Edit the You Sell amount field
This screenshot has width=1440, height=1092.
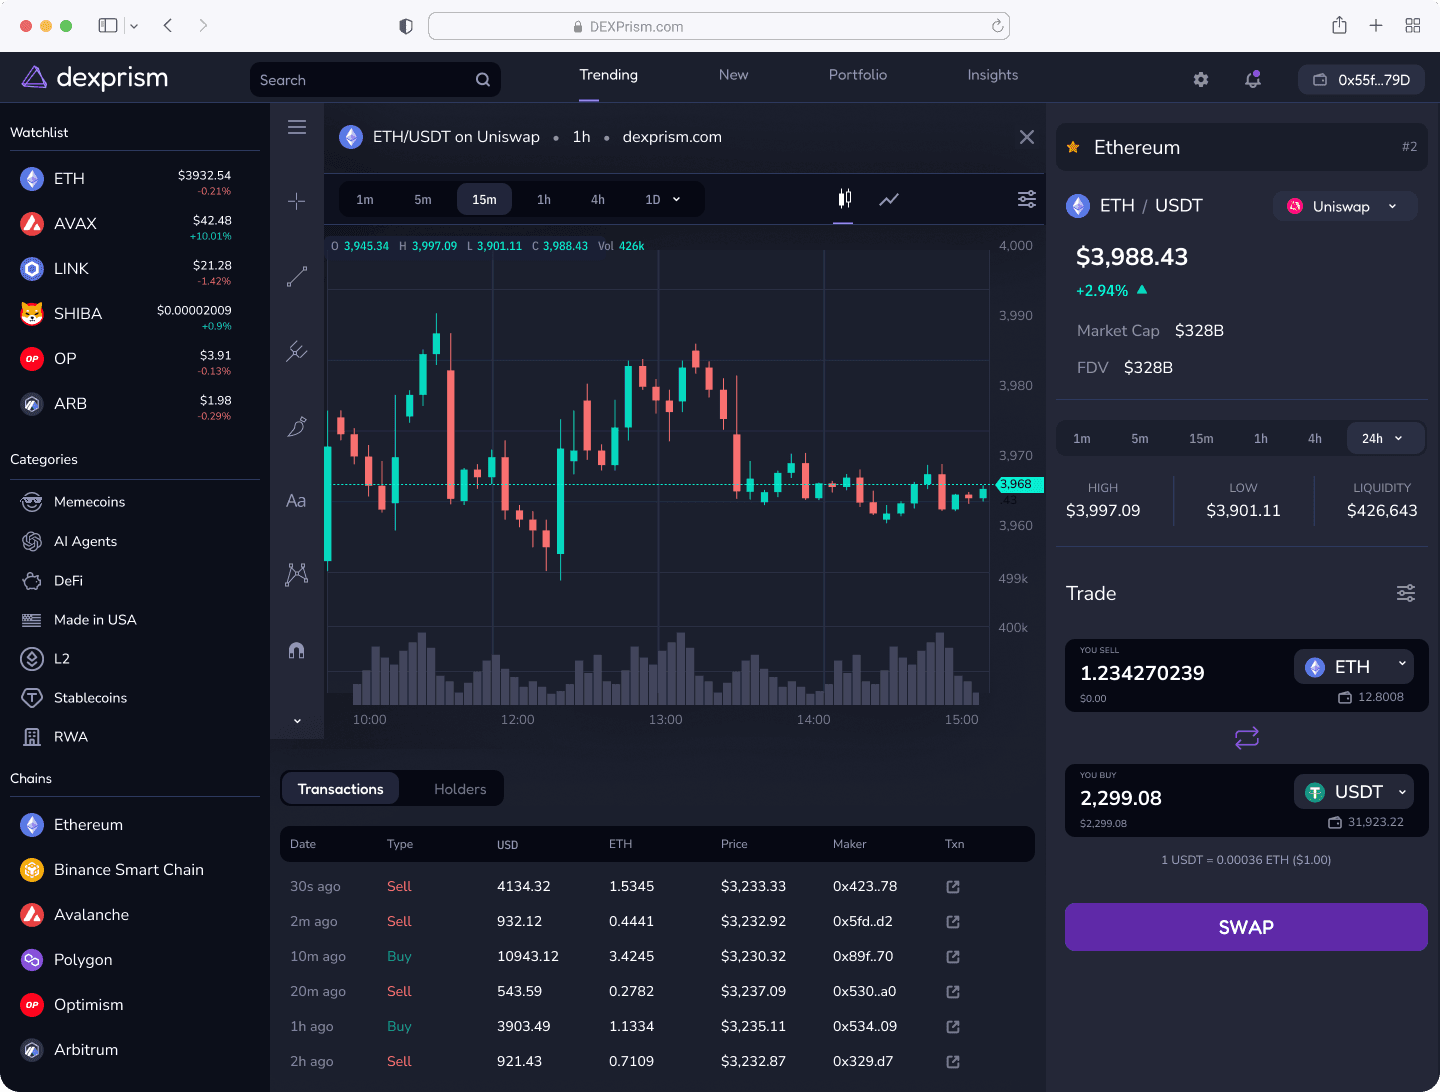coord(1142,673)
